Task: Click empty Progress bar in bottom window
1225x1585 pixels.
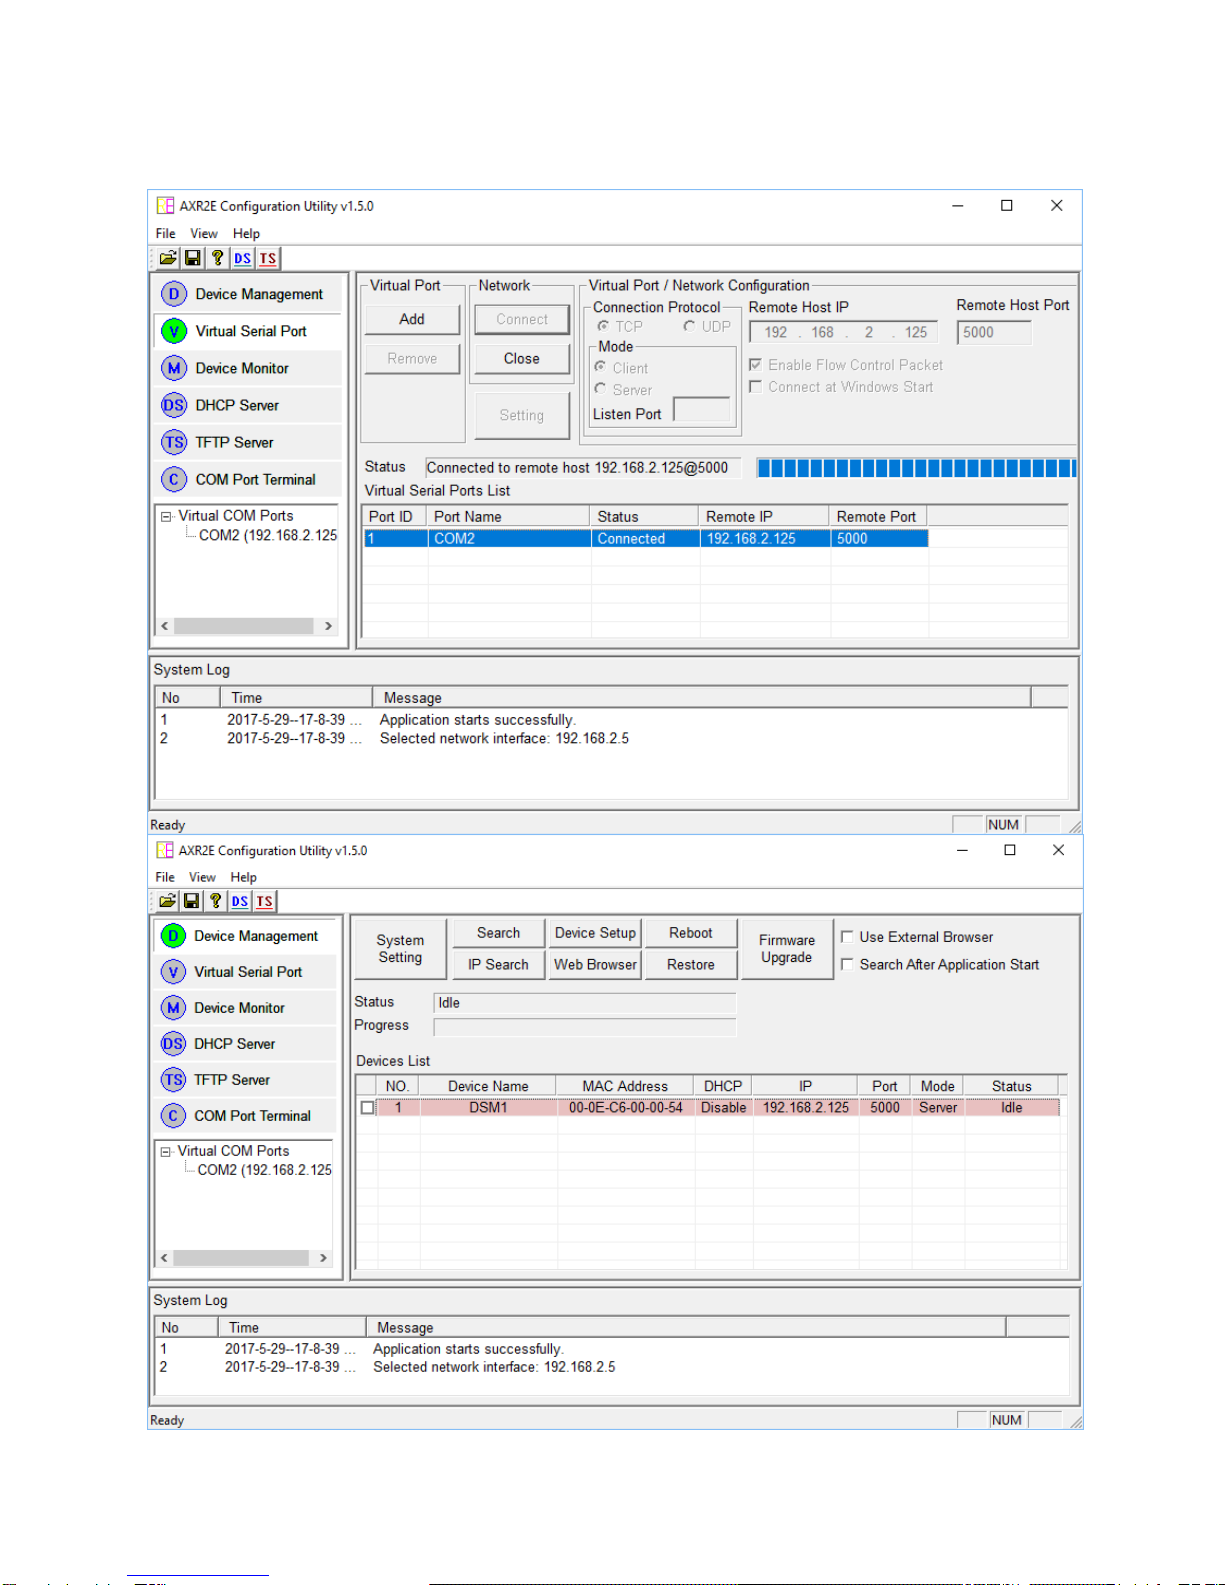Action: [585, 1027]
